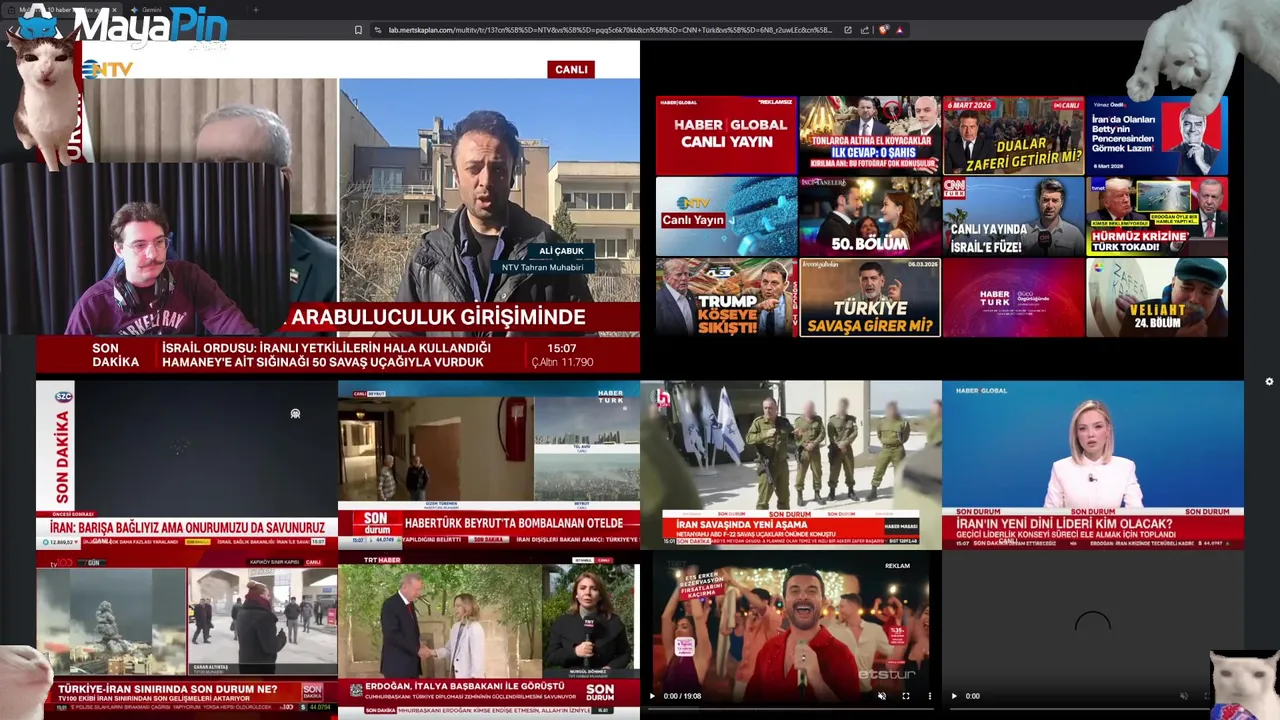The height and width of the screenshot is (720, 1280).
Task: Click the NTV main live stream
Action: [338, 208]
